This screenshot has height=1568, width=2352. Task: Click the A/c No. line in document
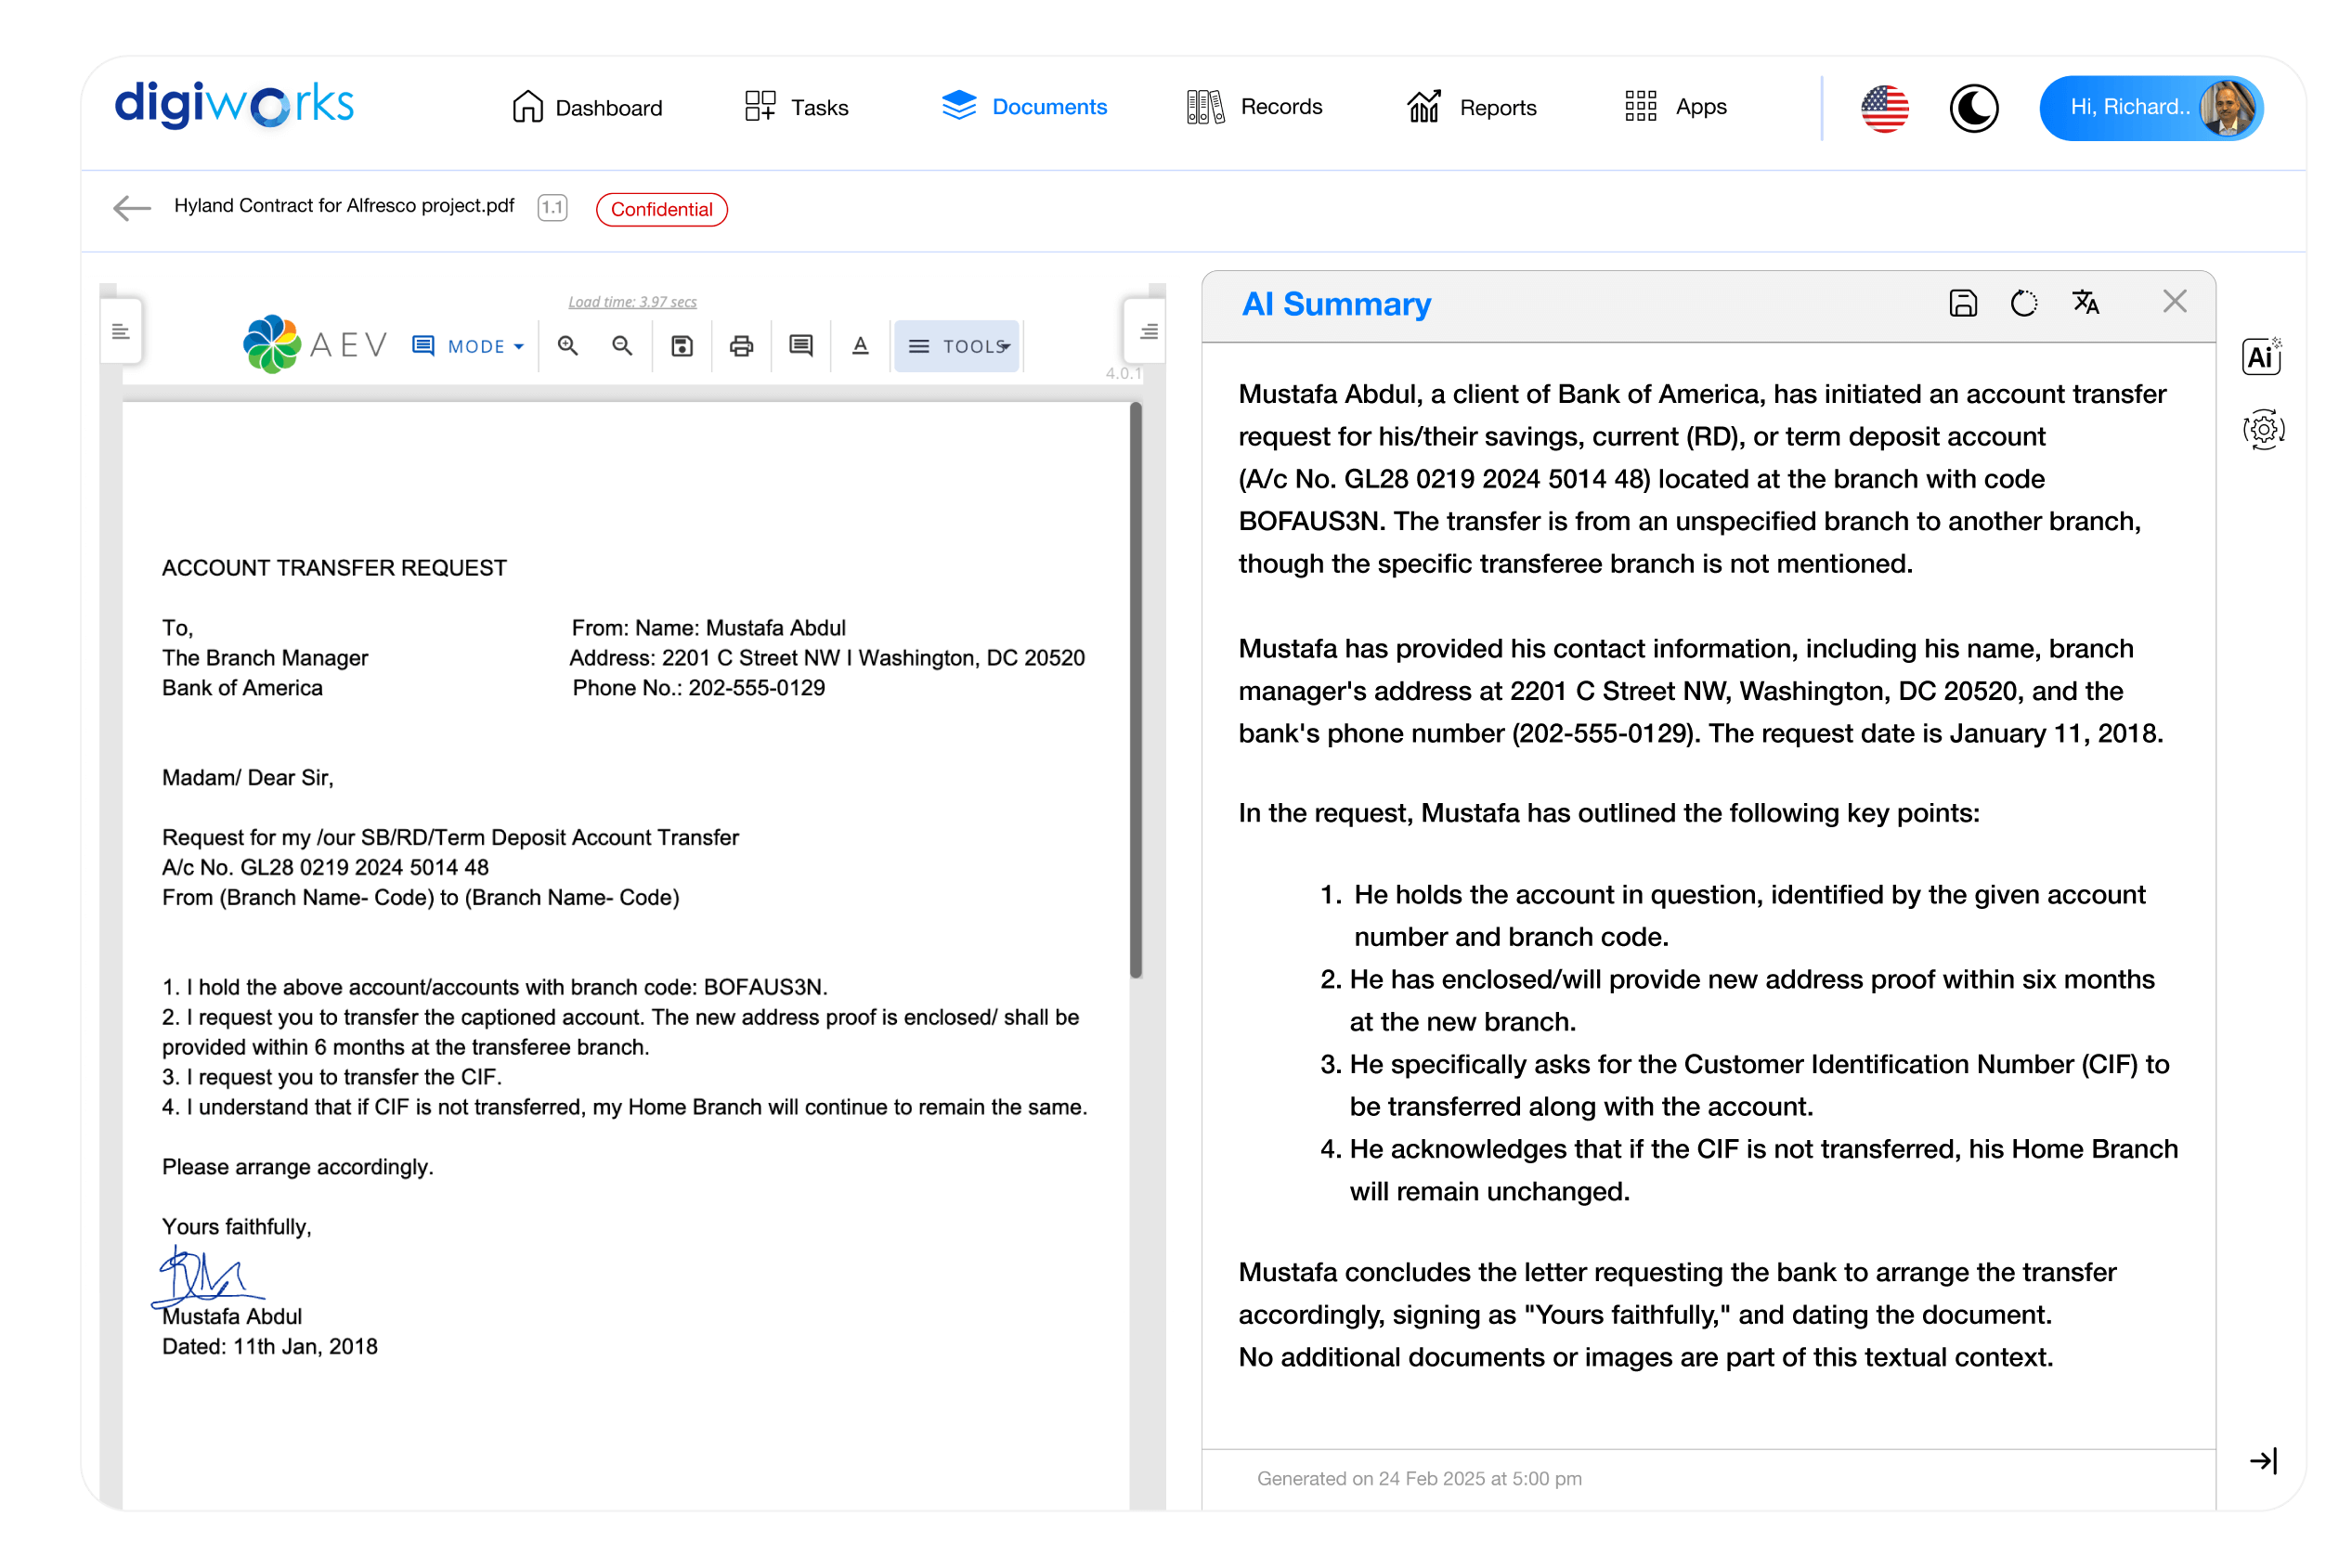(325, 867)
